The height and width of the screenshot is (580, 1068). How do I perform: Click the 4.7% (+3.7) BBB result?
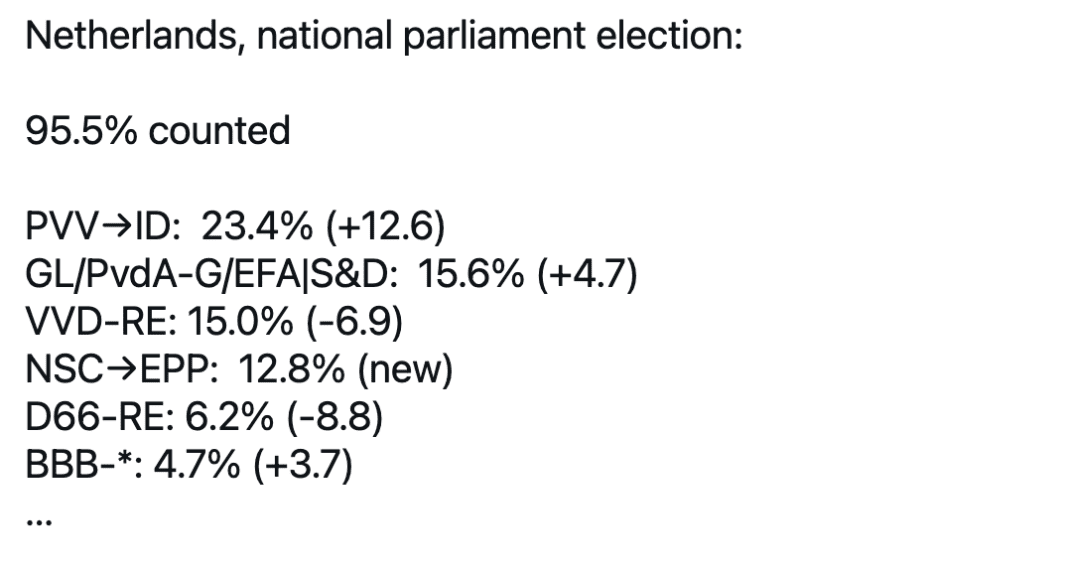pyautogui.click(x=253, y=465)
